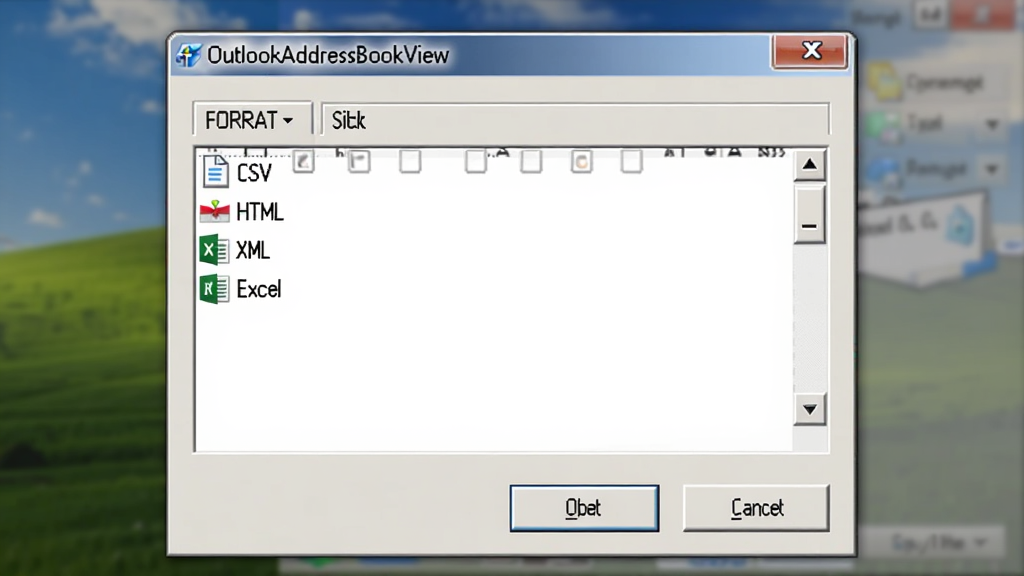Choose the Excel list entry text
The width and height of the screenshot is (1024, 576).
(259, 289)
